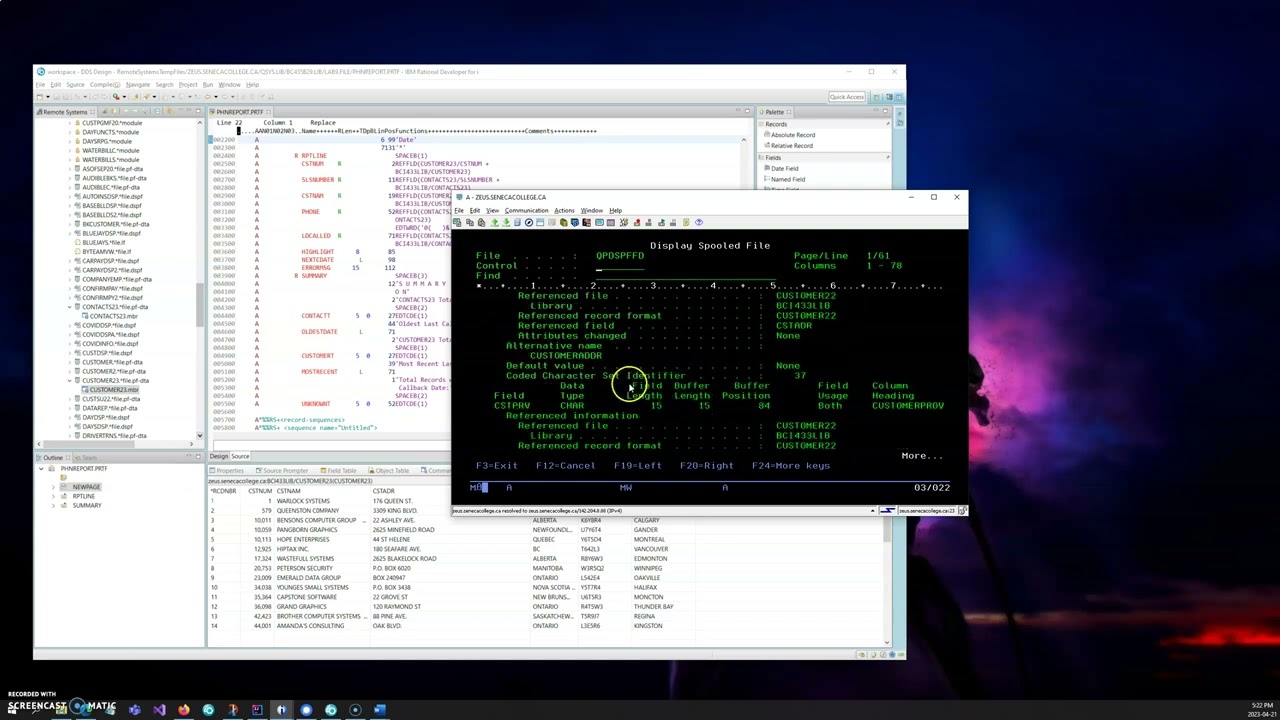The image size is (1280, 720).
Task: Open the Project menu in RDi window
Action: [x=188, y=85]
